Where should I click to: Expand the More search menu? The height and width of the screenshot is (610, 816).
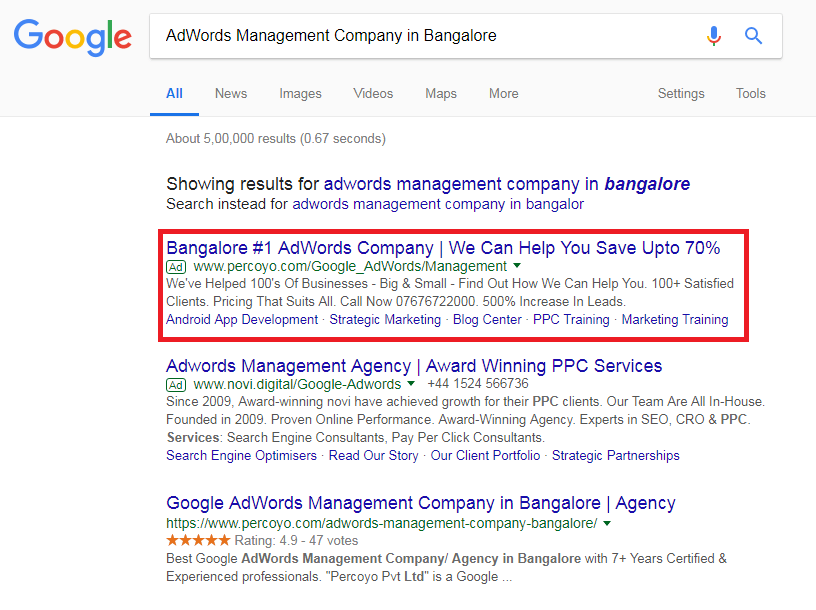pos(503,94)
